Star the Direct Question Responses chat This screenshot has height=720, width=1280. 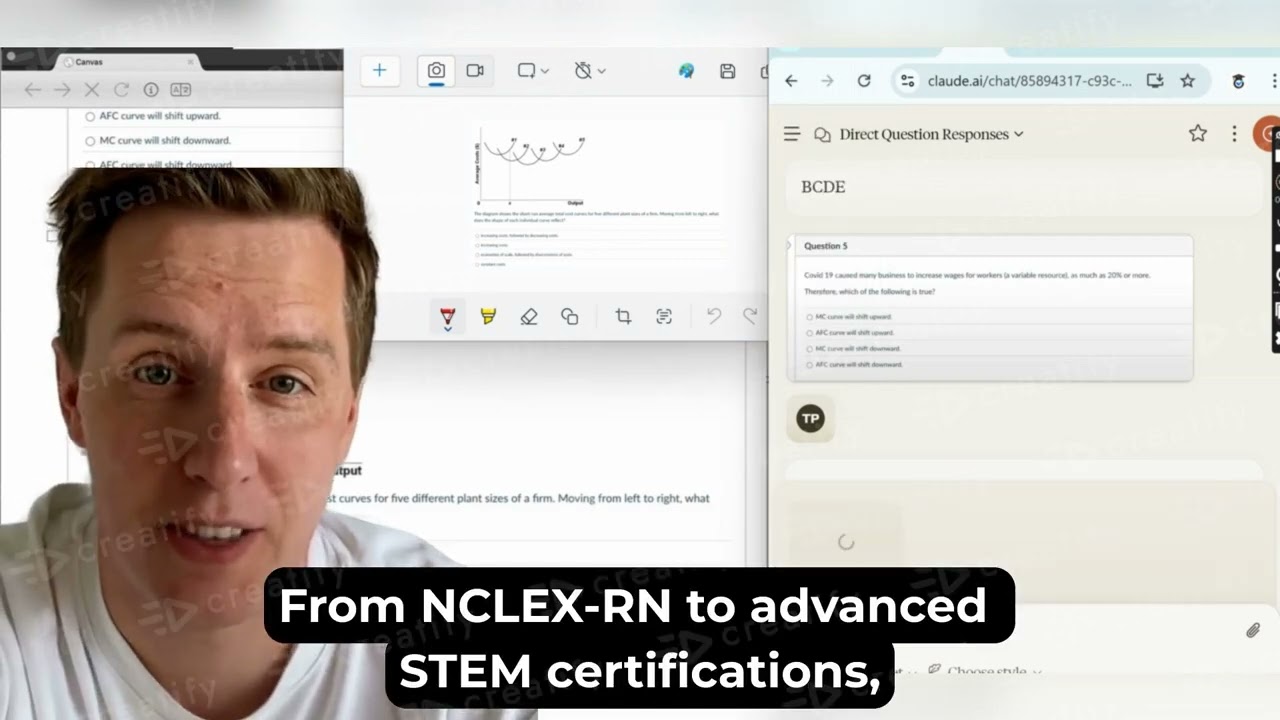[1198, 133]
